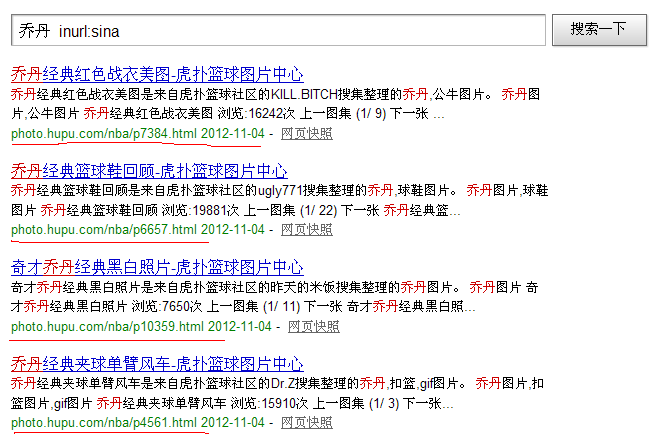653x445 pixels.
Task: Open 网页快照 for the red jersey result
Action: [307, 133]
